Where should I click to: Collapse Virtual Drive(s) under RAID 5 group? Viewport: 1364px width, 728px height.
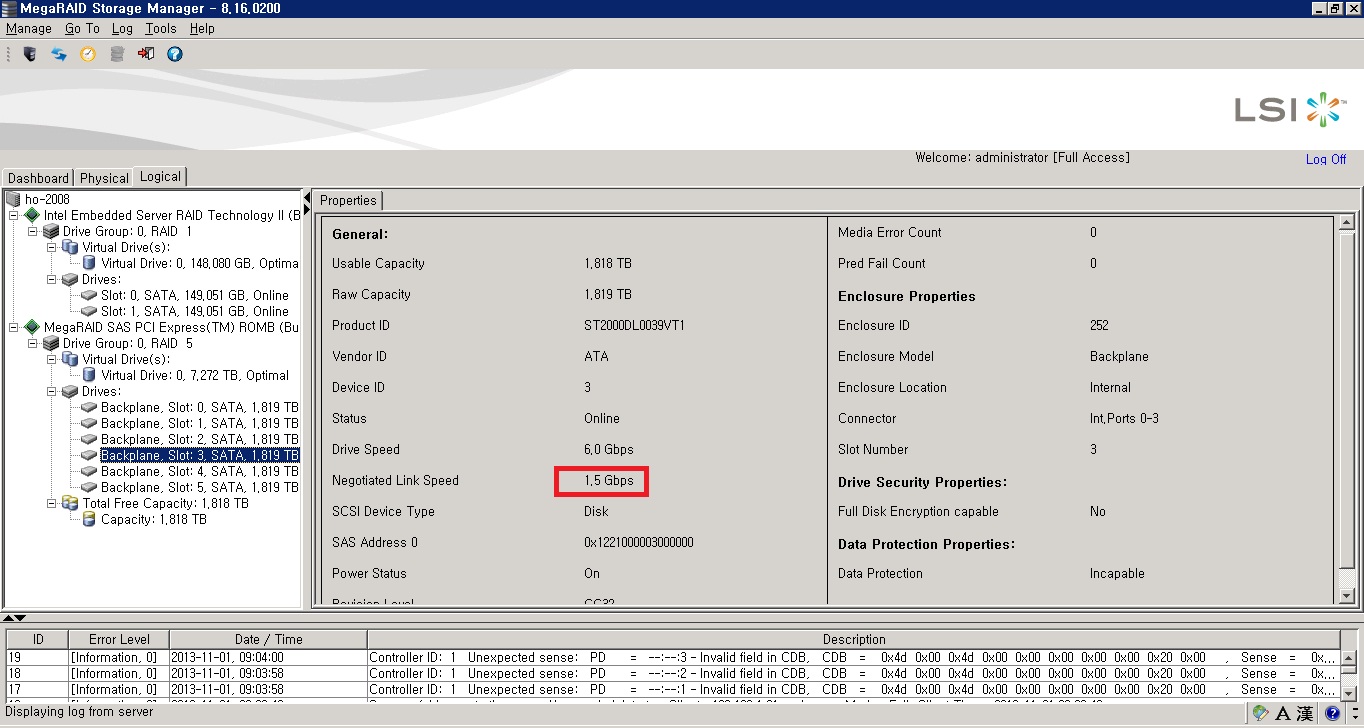coord(52,359)
